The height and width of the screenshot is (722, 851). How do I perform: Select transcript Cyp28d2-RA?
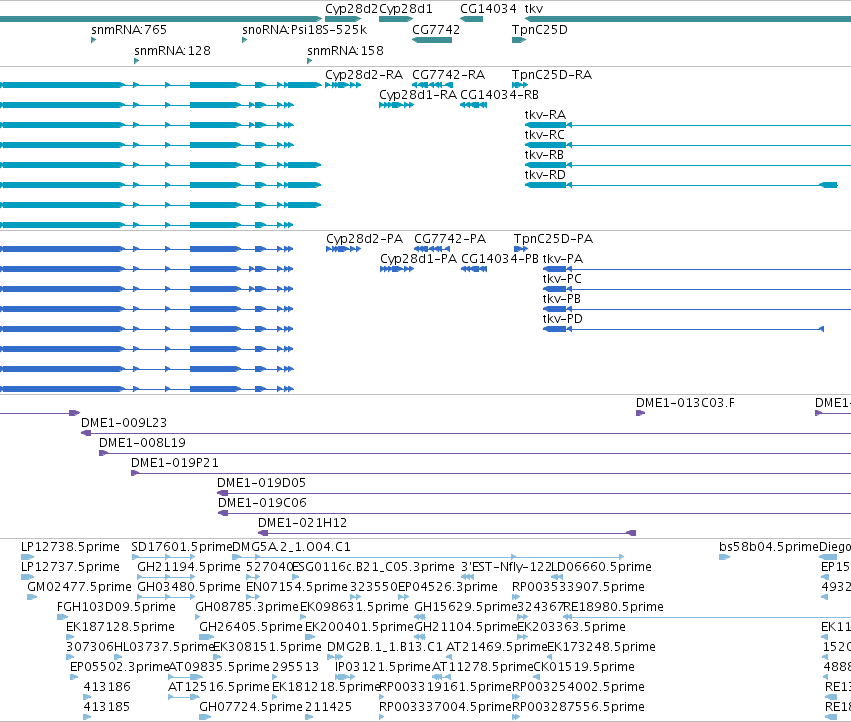[x=343, y=85]
